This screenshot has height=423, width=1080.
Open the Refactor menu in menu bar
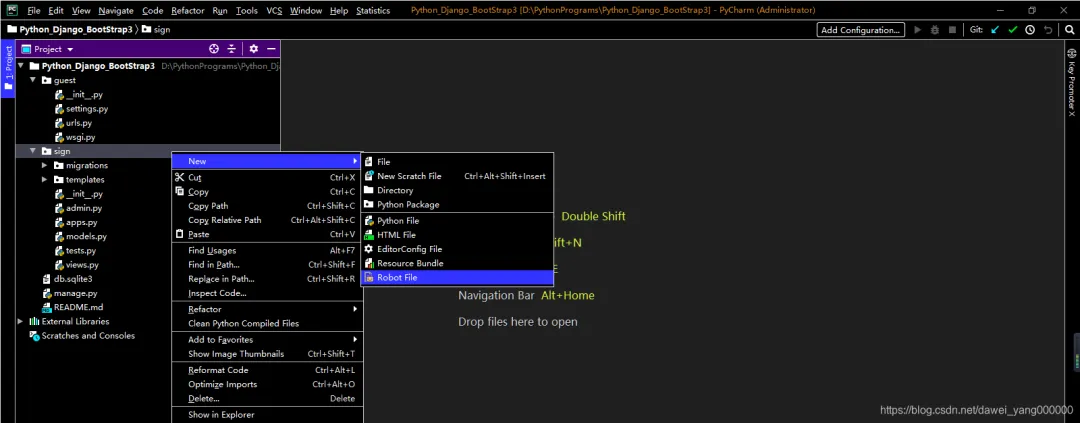coord(188,10)
